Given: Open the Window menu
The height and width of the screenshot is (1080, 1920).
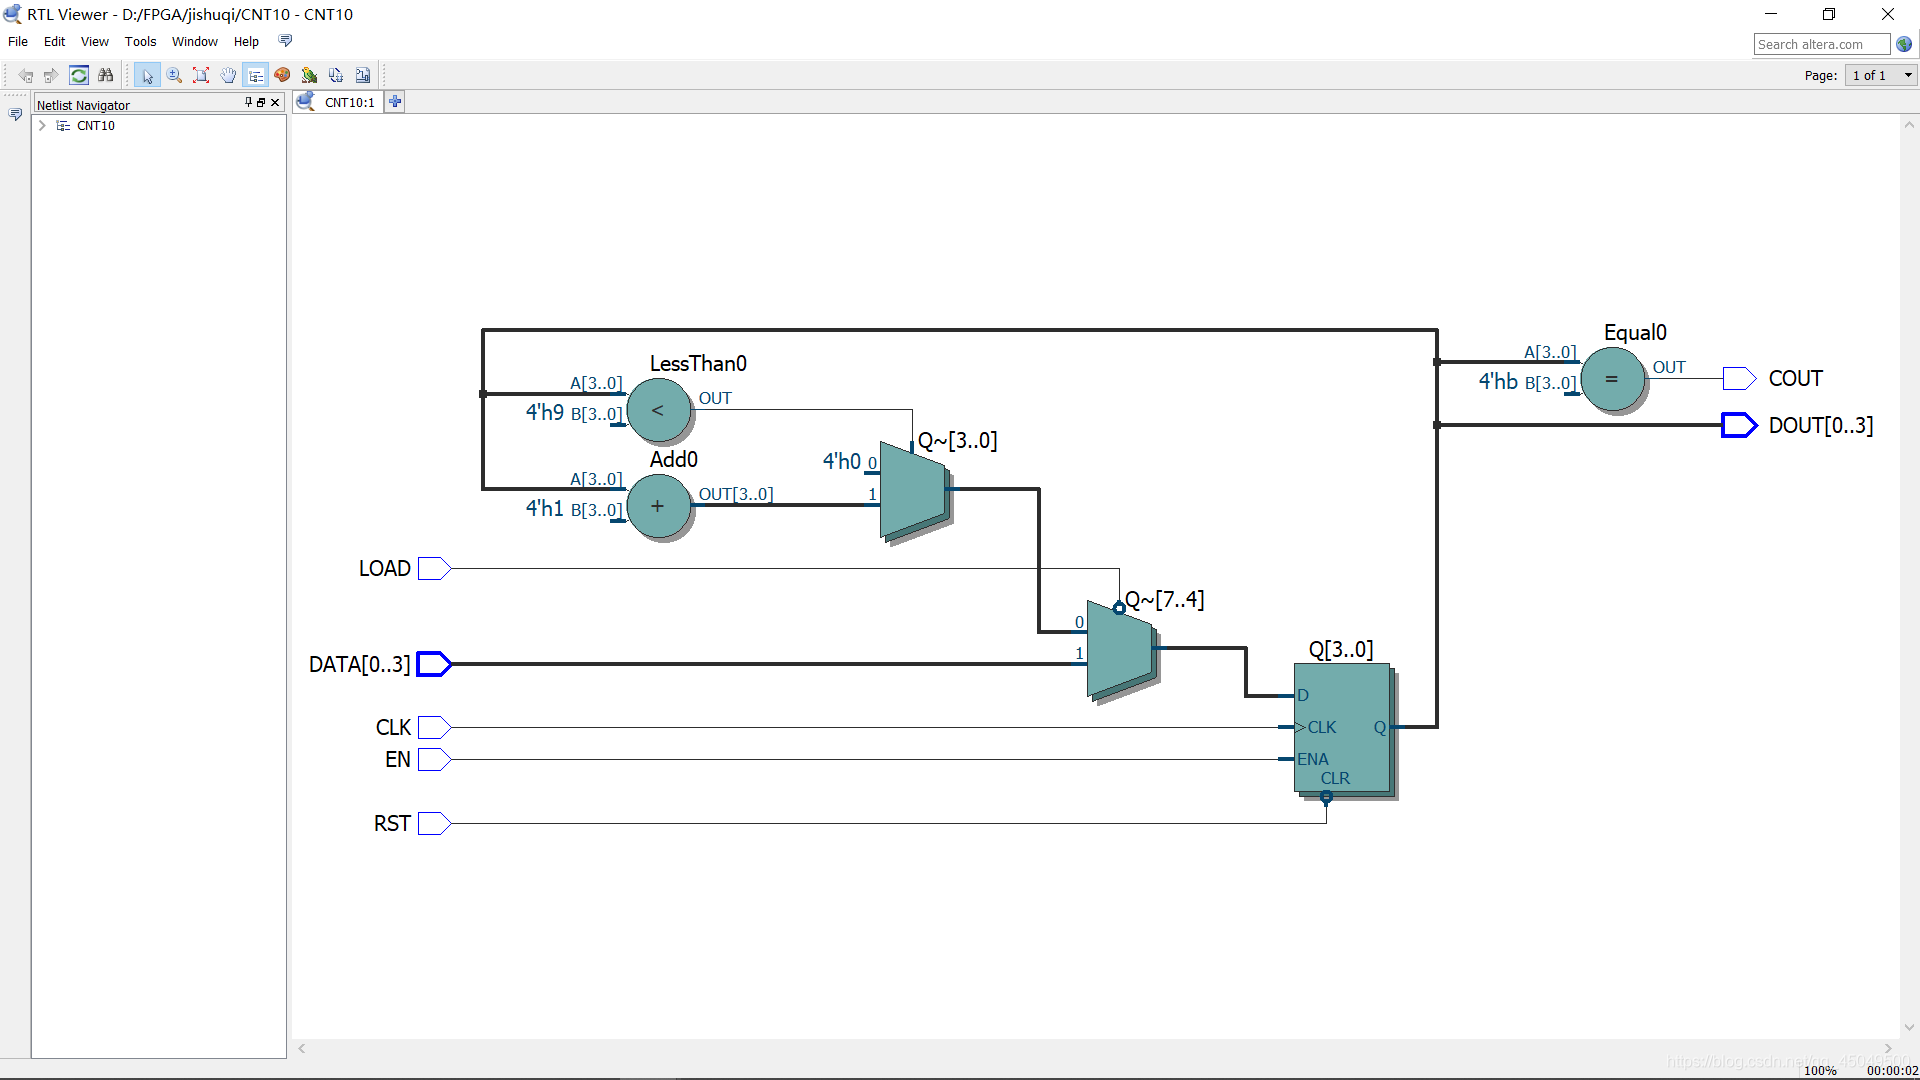Looking at the screenshot, I should 194,41.
